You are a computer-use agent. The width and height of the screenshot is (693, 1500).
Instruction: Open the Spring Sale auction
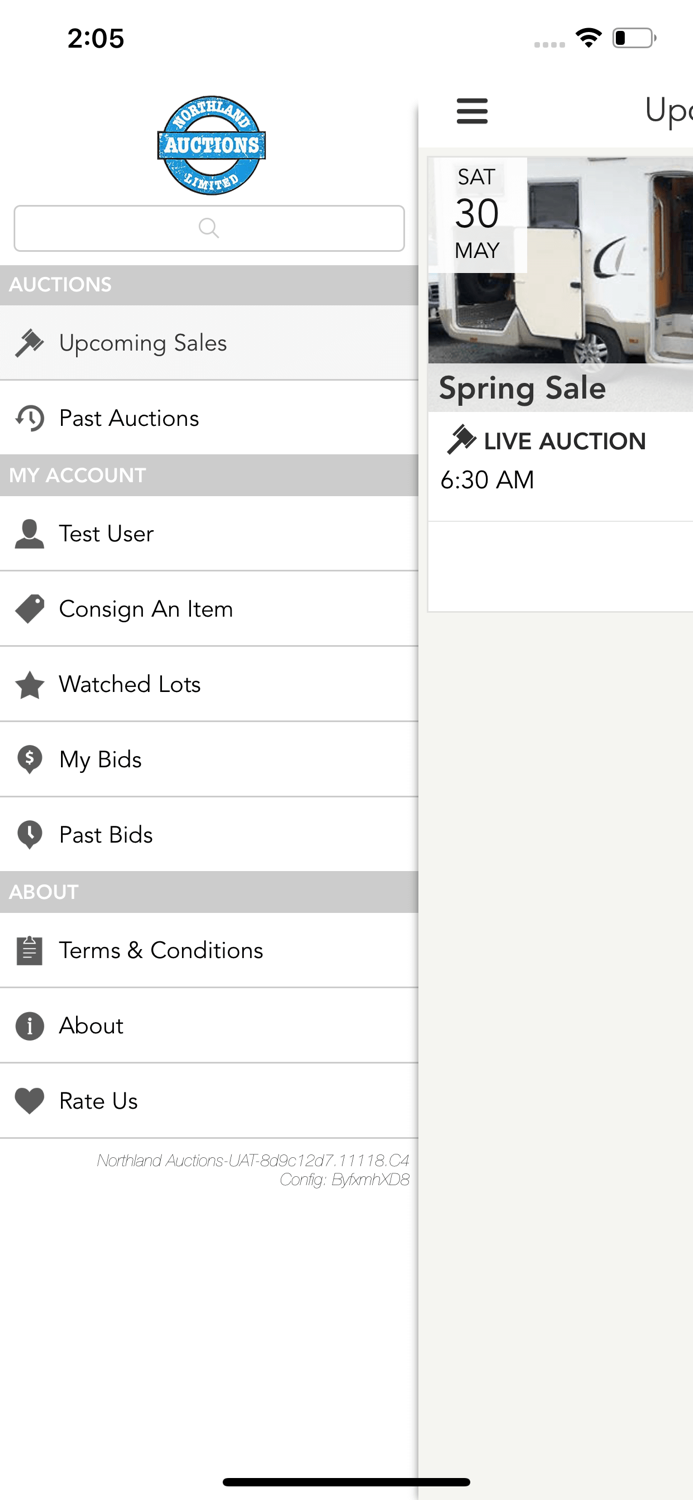[x=560, y=388]
